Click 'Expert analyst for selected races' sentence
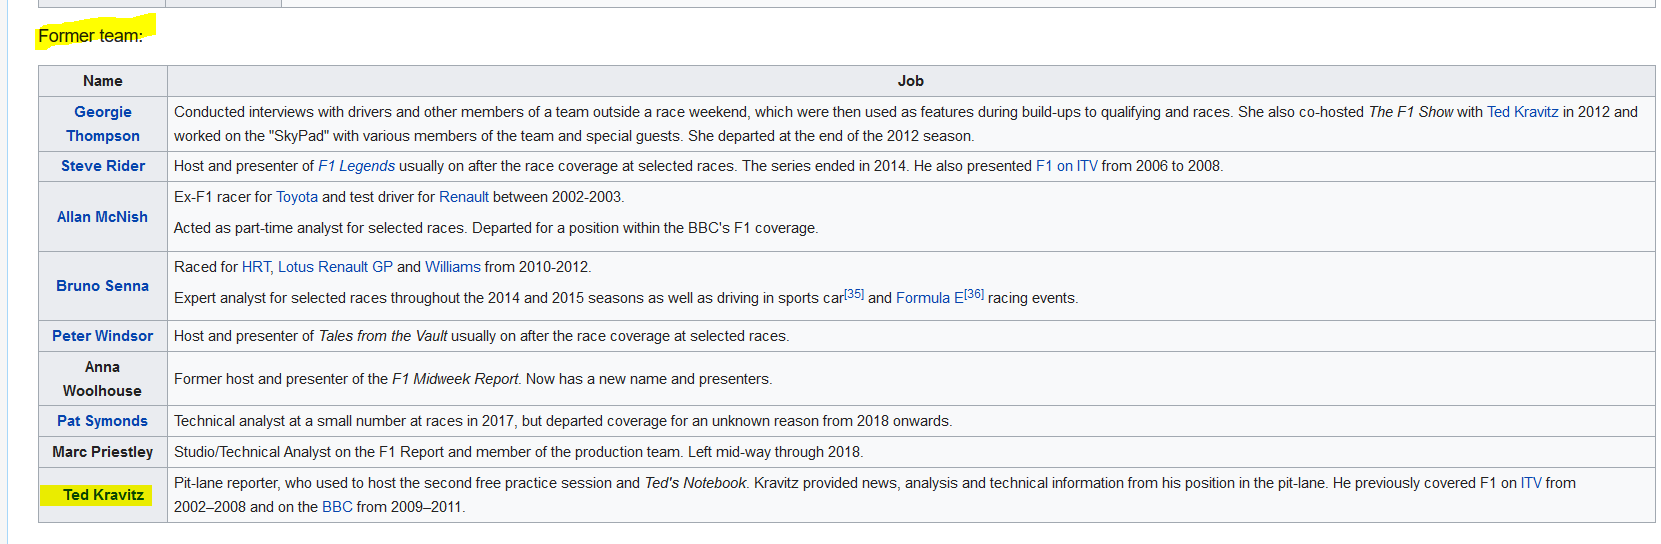Image resolution: width=1661 pixels, height=544 pixels. tap(626, 298)
